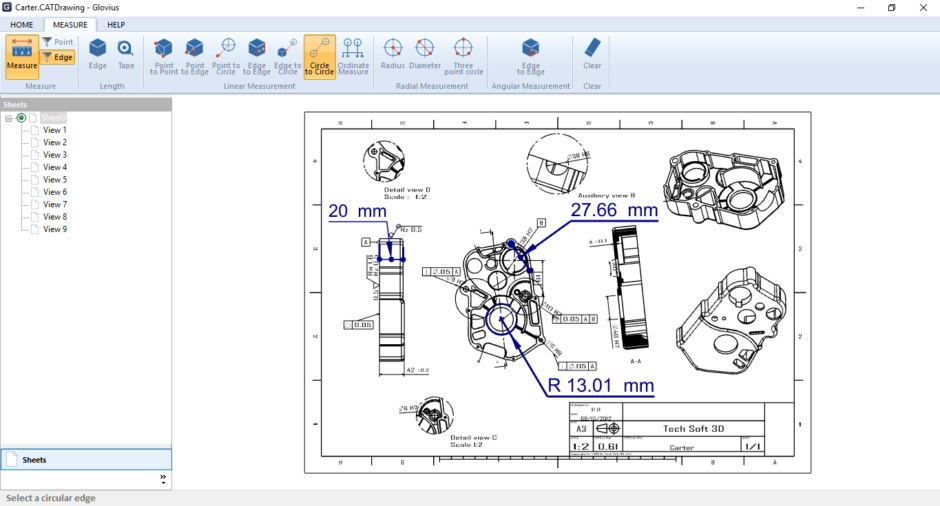
Task: Select the Edge to Circle tool
Action: pyautogui.click(x=288, y=56)
